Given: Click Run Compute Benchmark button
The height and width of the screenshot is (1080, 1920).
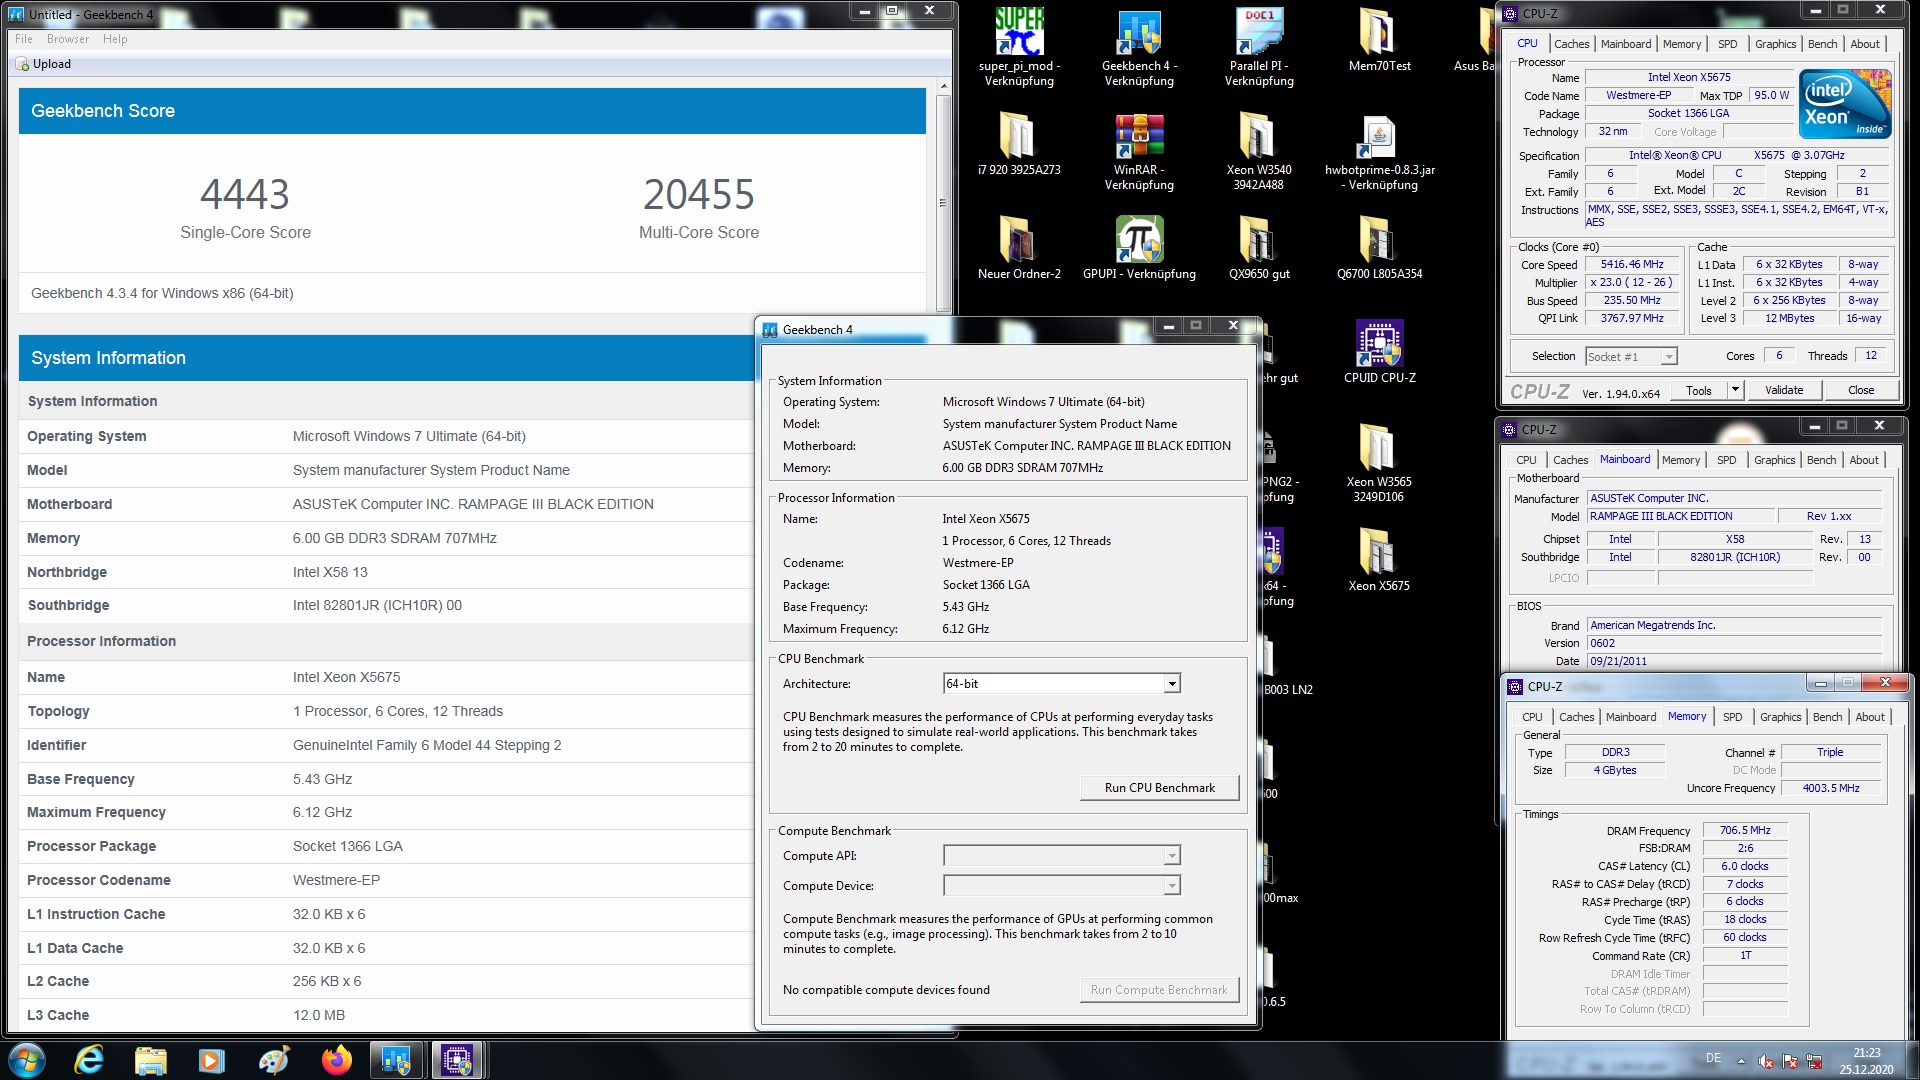Looking at the screenshot, I should click(1159, 990).
